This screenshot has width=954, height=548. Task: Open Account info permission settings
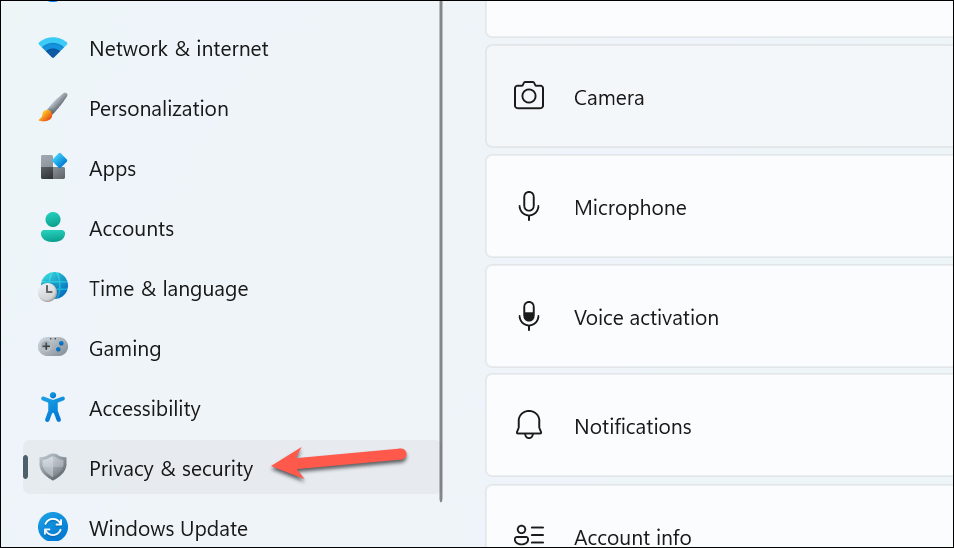(x=720, y=517)
